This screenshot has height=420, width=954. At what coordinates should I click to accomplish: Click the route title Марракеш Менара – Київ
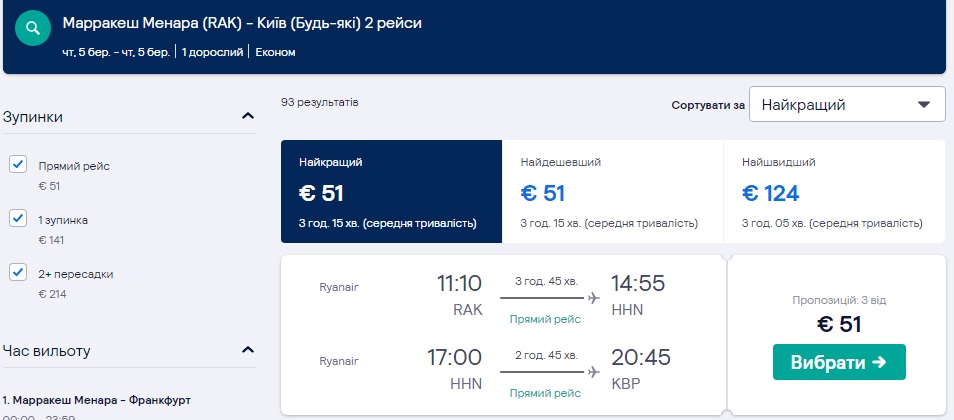241,22
